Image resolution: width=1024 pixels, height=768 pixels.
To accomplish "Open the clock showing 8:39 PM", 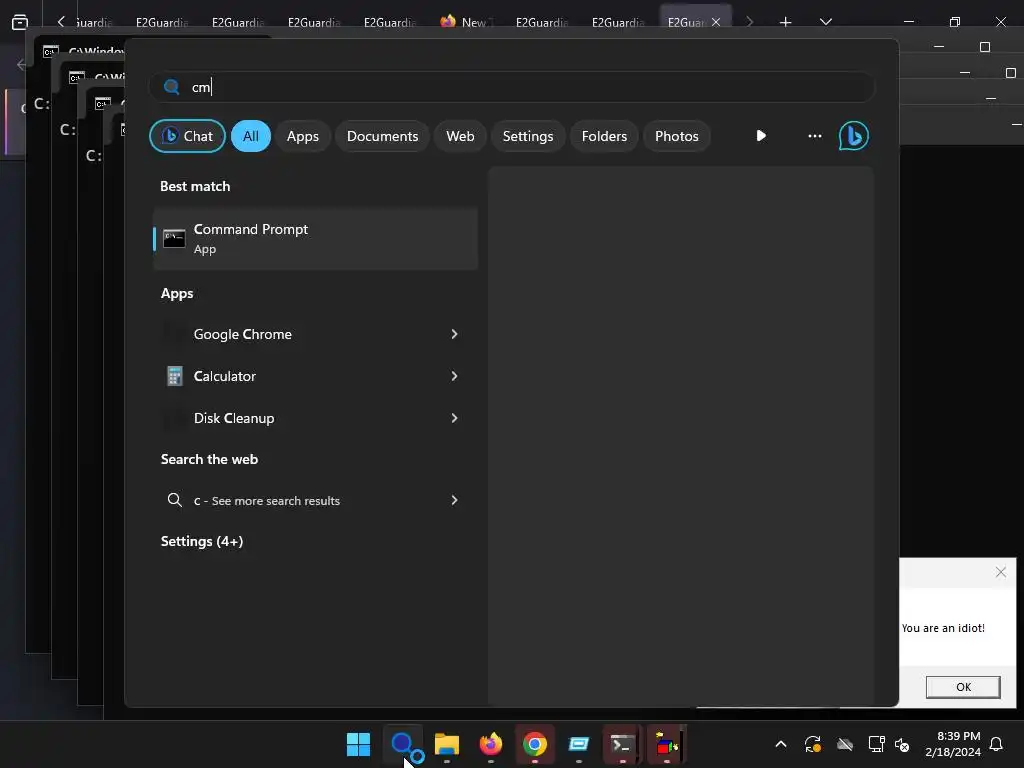I will tap(953, 744).
